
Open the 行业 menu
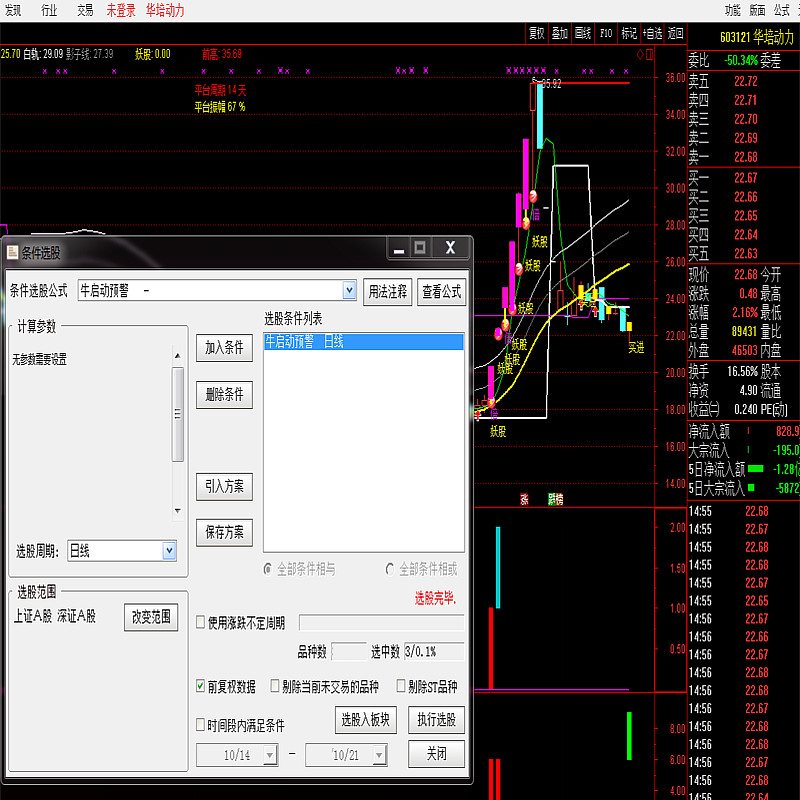[49, 10]
